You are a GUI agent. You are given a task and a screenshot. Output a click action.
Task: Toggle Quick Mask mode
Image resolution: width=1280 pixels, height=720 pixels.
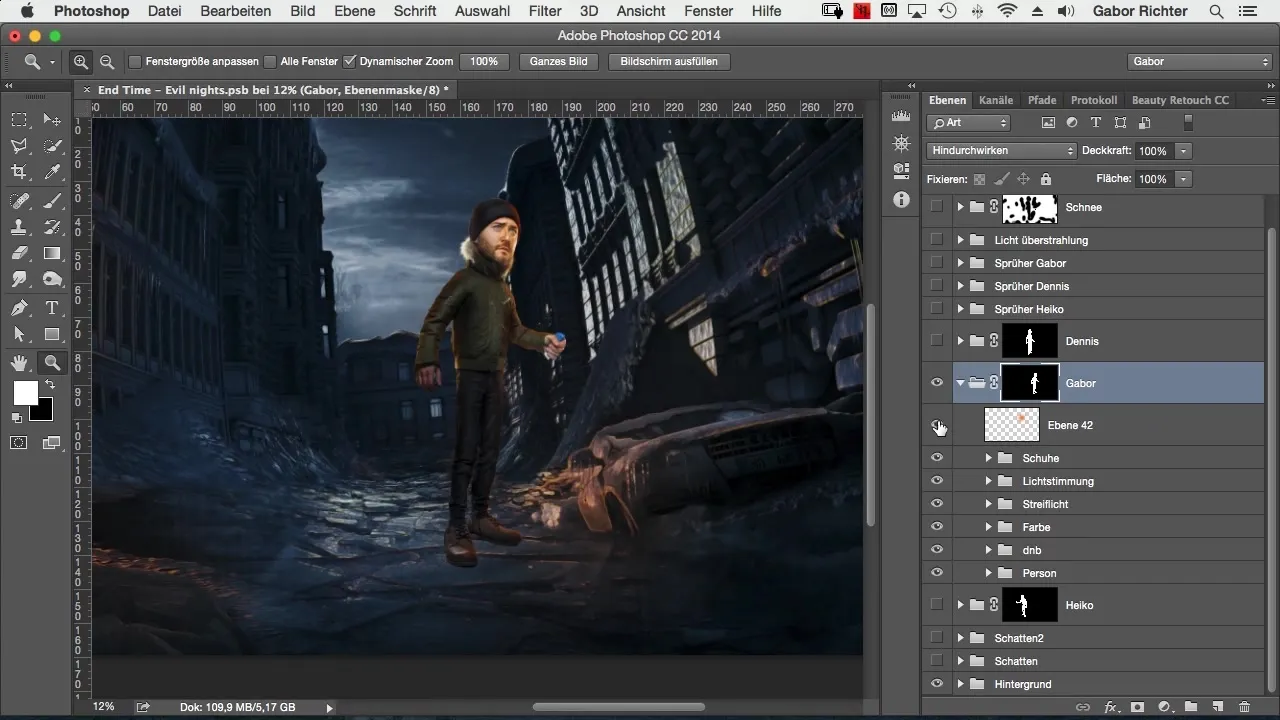click(19, 443)
